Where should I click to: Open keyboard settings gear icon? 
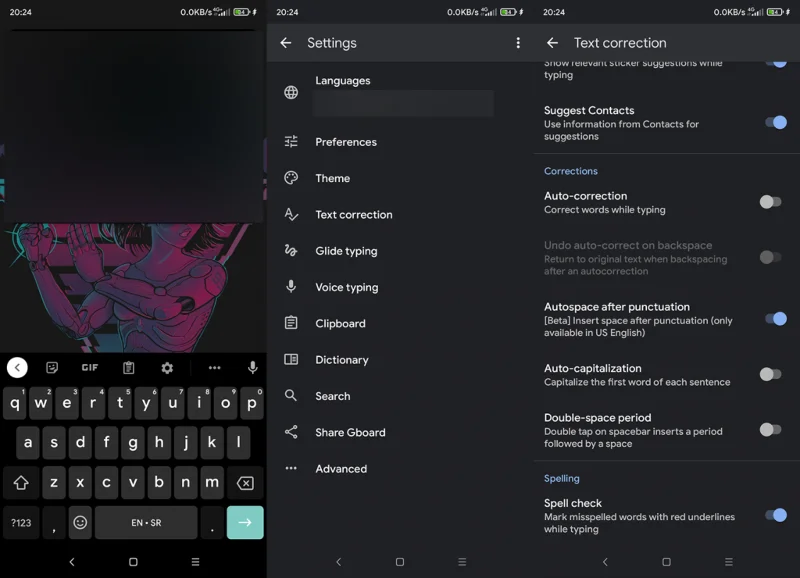[167, 368]
